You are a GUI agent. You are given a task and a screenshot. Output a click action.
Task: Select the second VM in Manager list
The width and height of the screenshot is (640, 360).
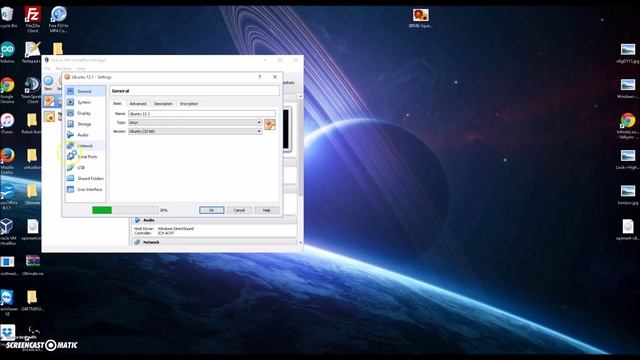point(49,117)
